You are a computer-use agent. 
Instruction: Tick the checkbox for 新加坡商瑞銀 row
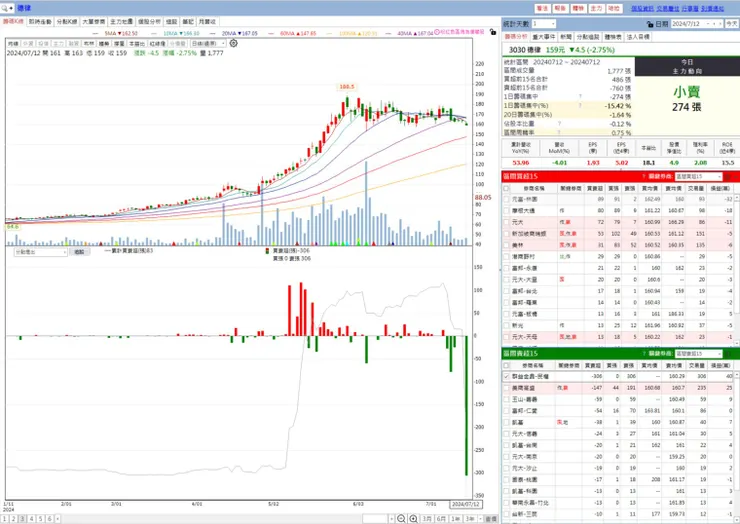pyautogui.click(x=506, y=234)
